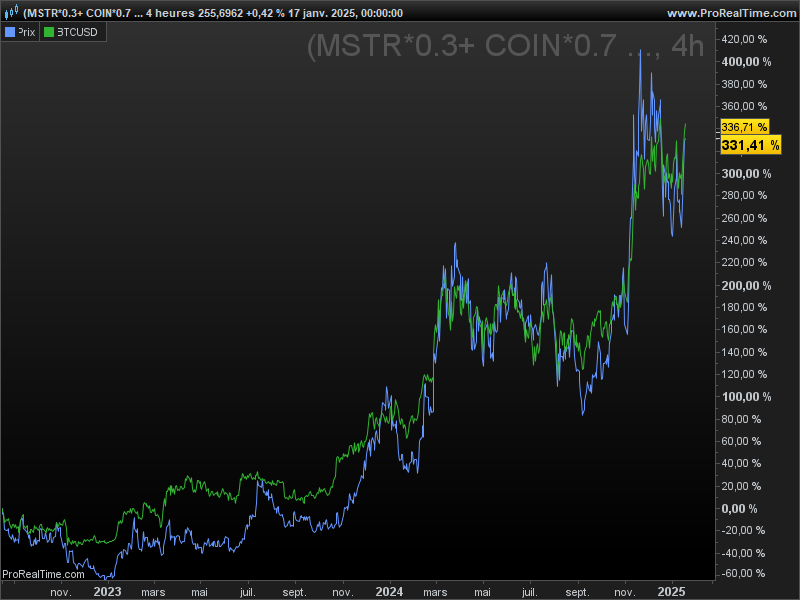The width and height of the screenshot is (800, 600).
Task: Click the 80,00 % axis label
Action: tap(741, 419)
